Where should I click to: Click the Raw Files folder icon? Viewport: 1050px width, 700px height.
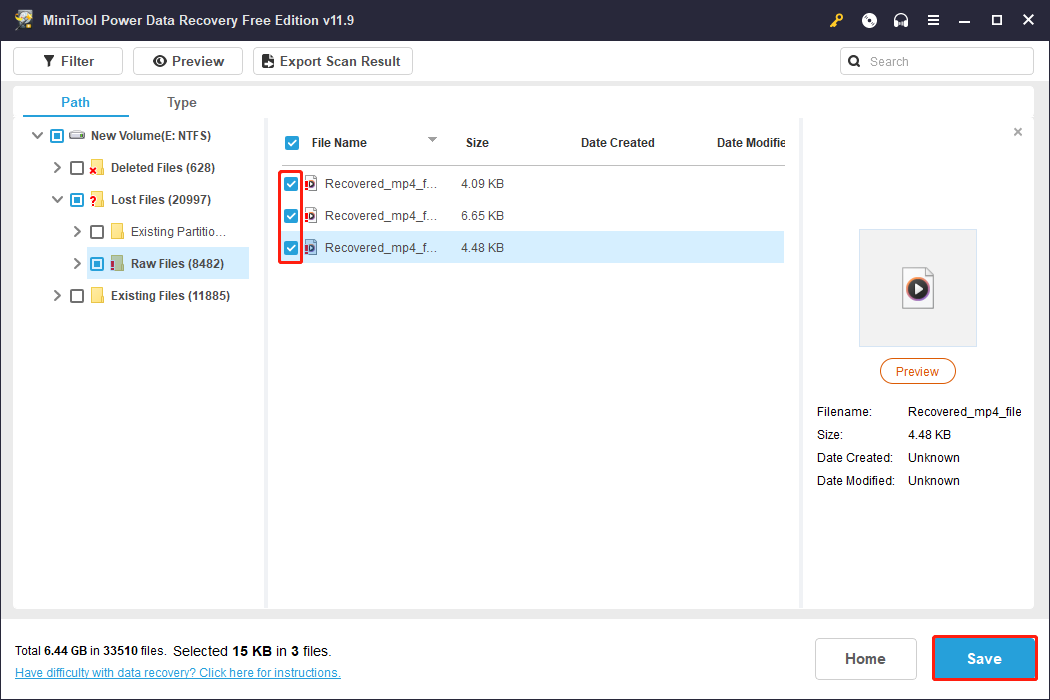[117, 264]
